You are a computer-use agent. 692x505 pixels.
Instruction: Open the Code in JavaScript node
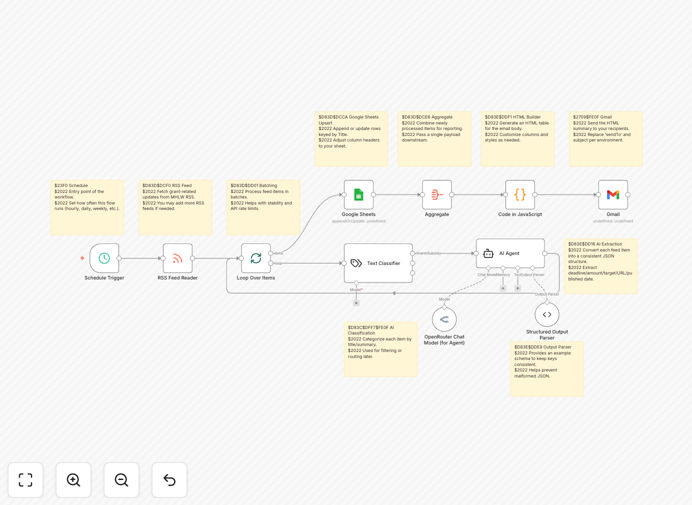[x=520, y=195]
